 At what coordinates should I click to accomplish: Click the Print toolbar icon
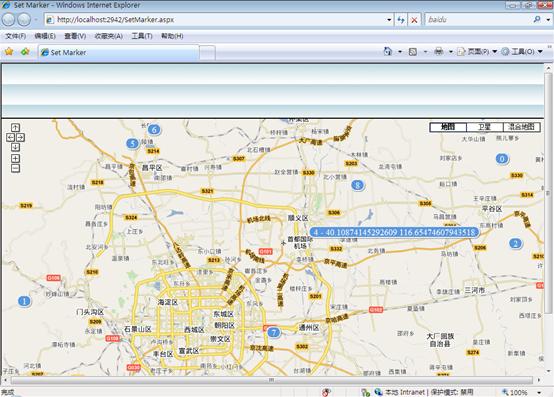[x=438, y=52]
